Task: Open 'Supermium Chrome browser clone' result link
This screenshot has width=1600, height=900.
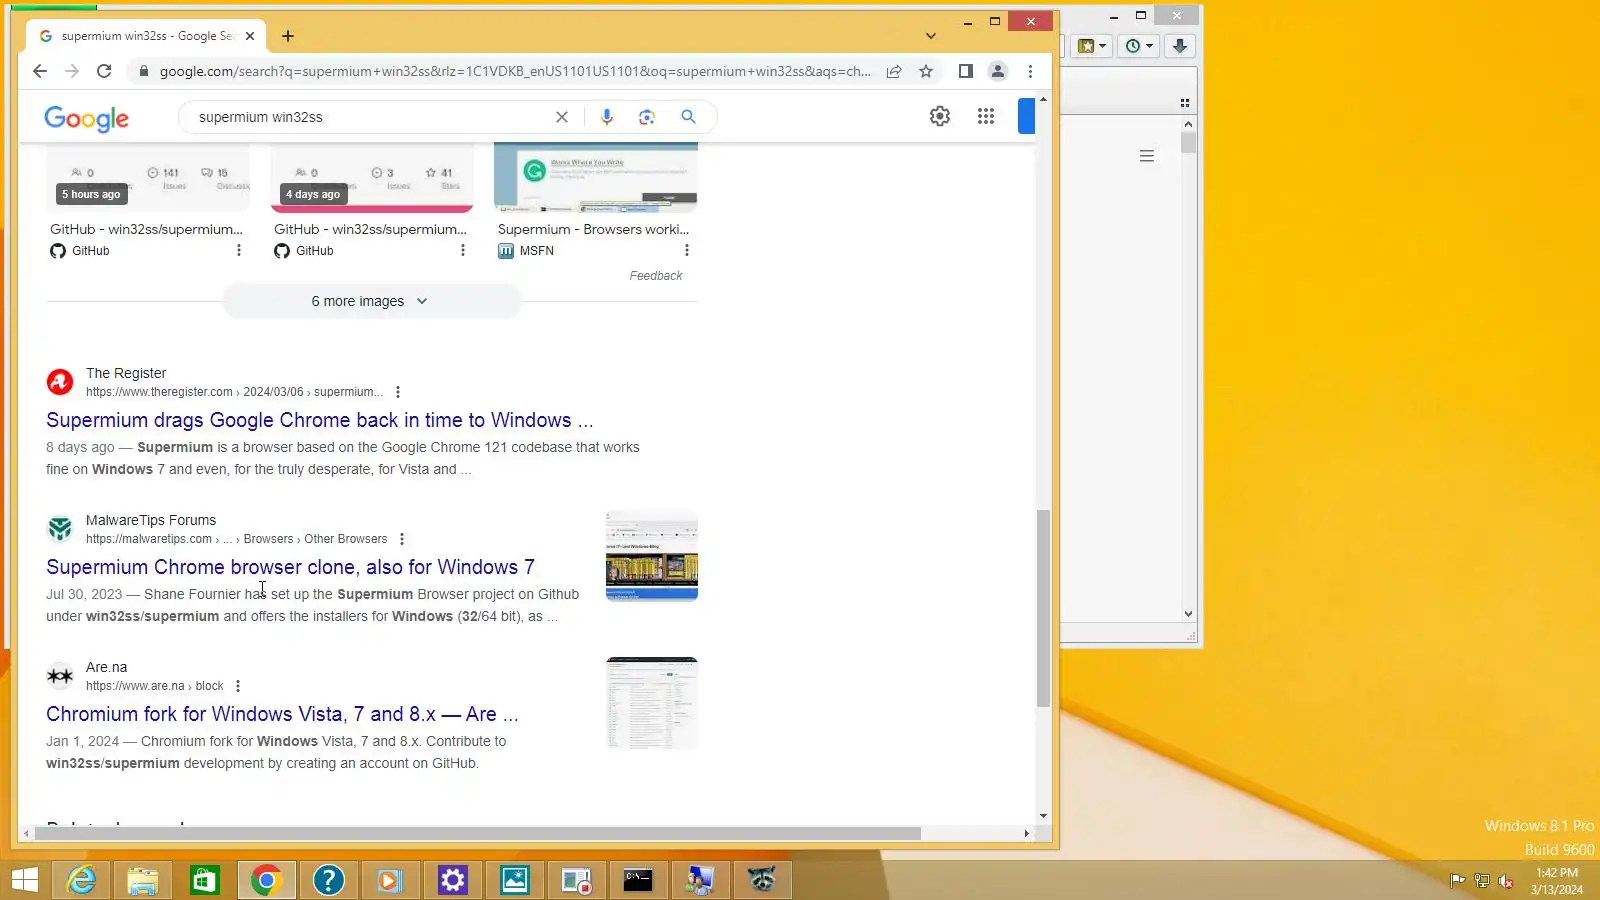Action: tap(290, 567)
